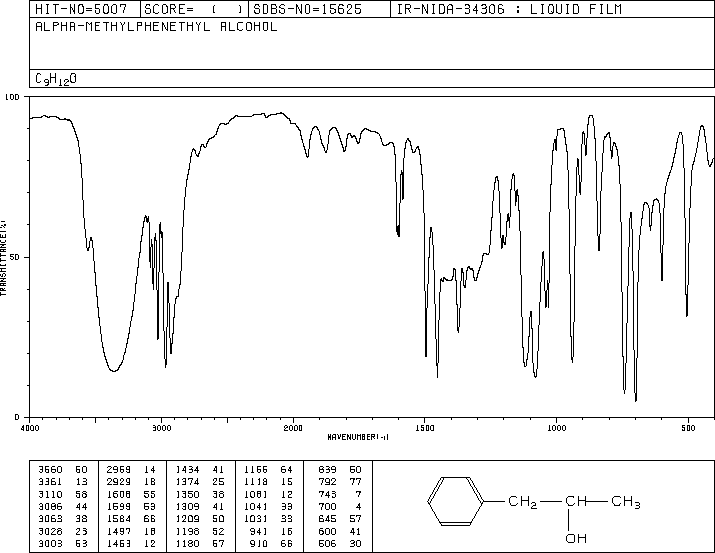The width and height of the screenshot is (715, 553).
Task: Click the 3003 peak table entry
Action: (50, 543)
